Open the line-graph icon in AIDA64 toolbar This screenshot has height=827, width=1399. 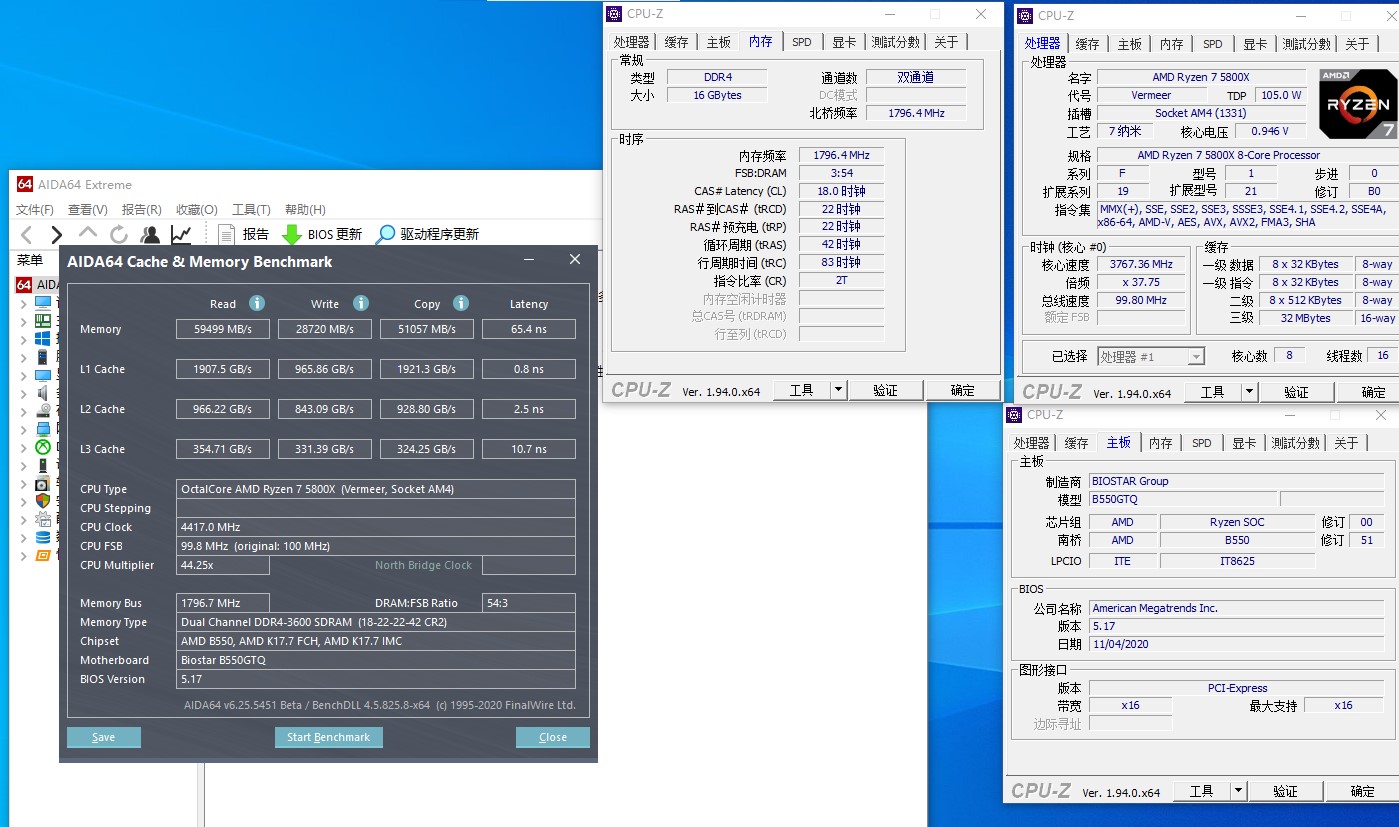pos(181,234)
